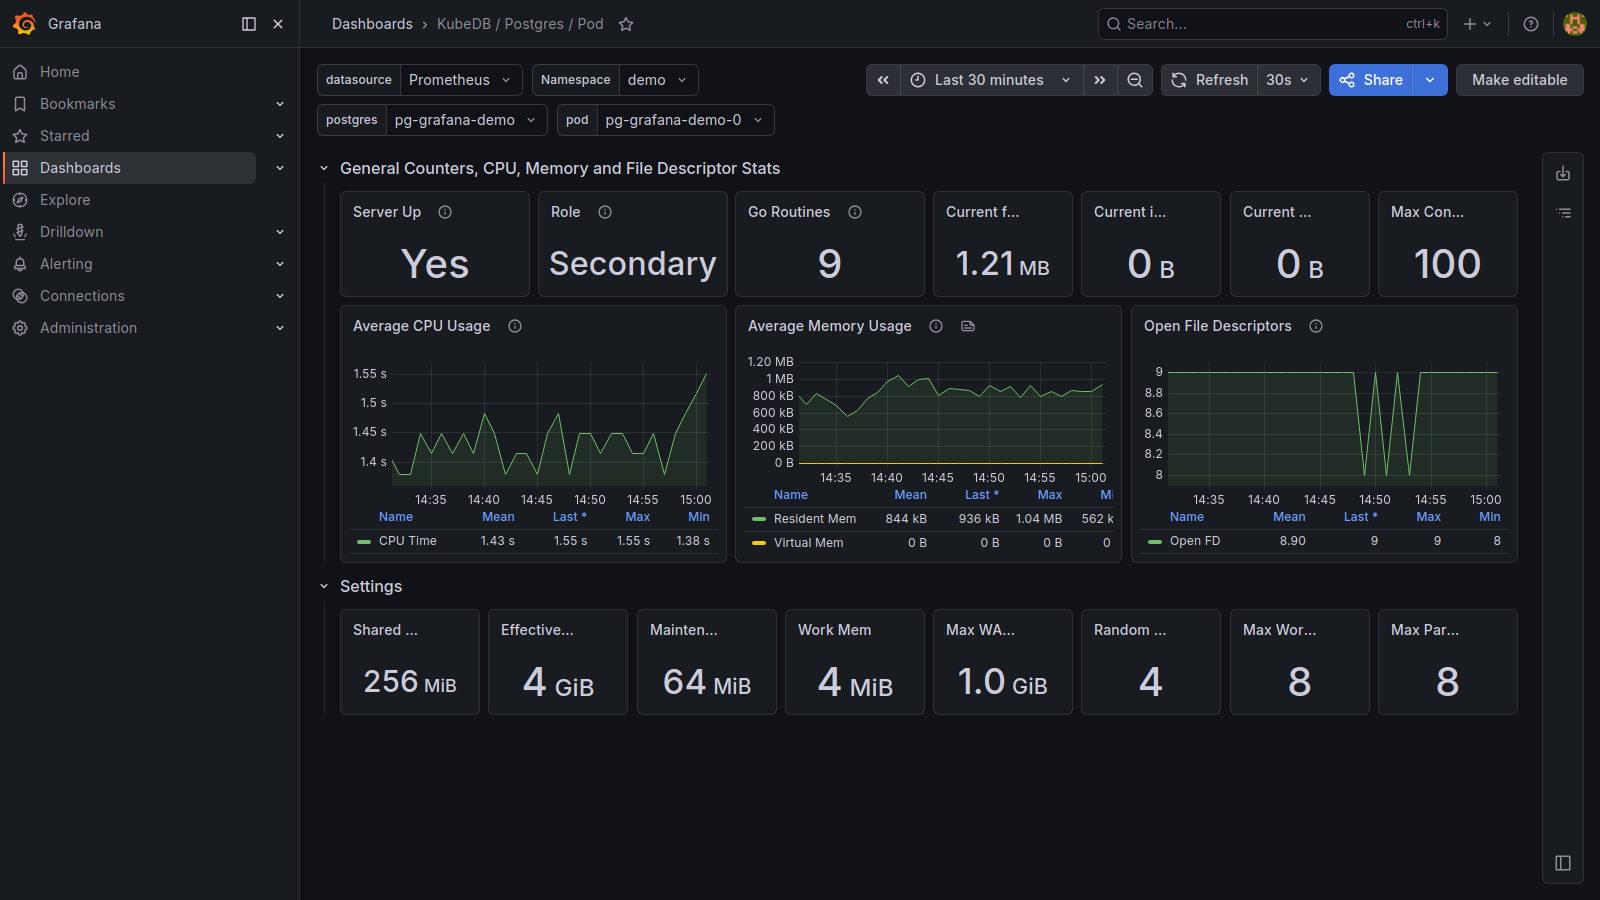This screenshot has width=1600, height=900.
Task: Open the Namespace demo dropdown
Action: point(658,80)
